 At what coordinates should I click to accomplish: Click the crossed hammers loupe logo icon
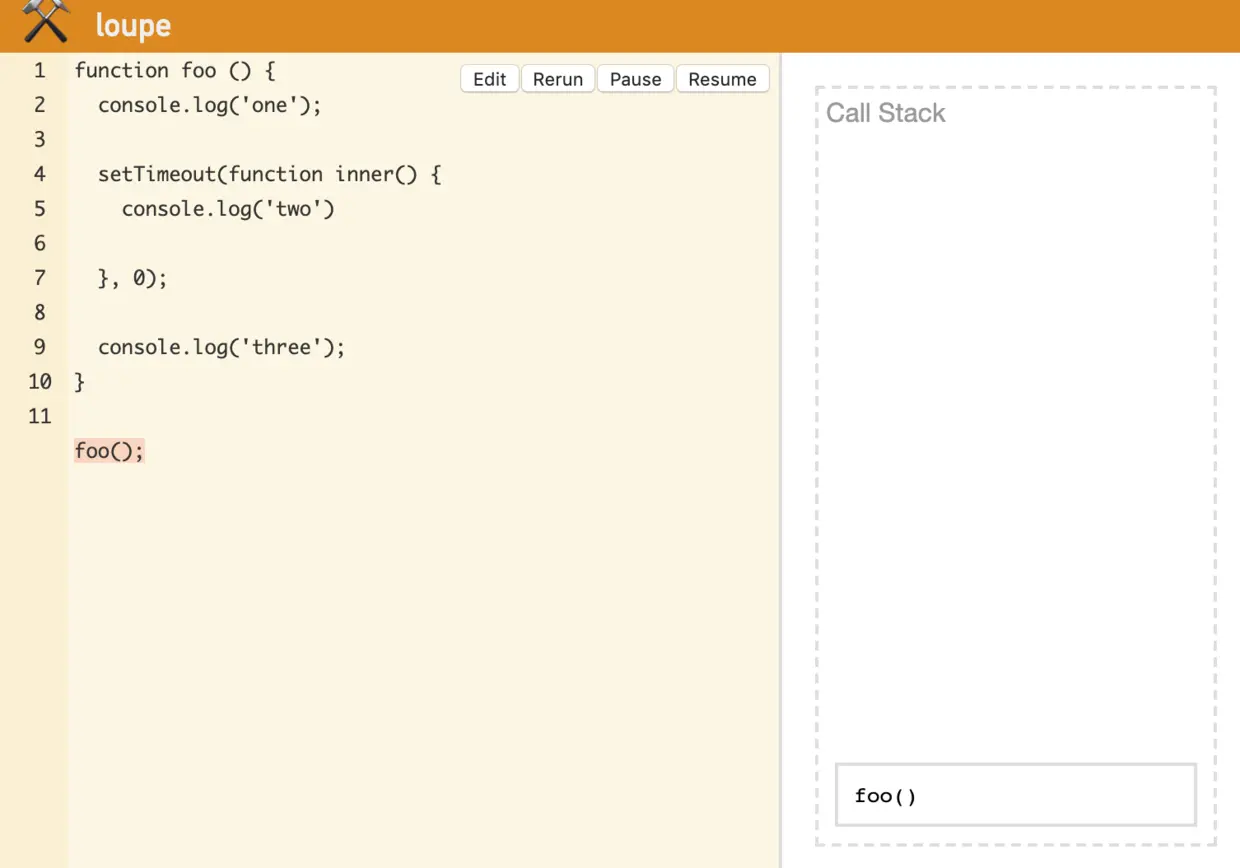pyautogui.click(x=46, y=22)
